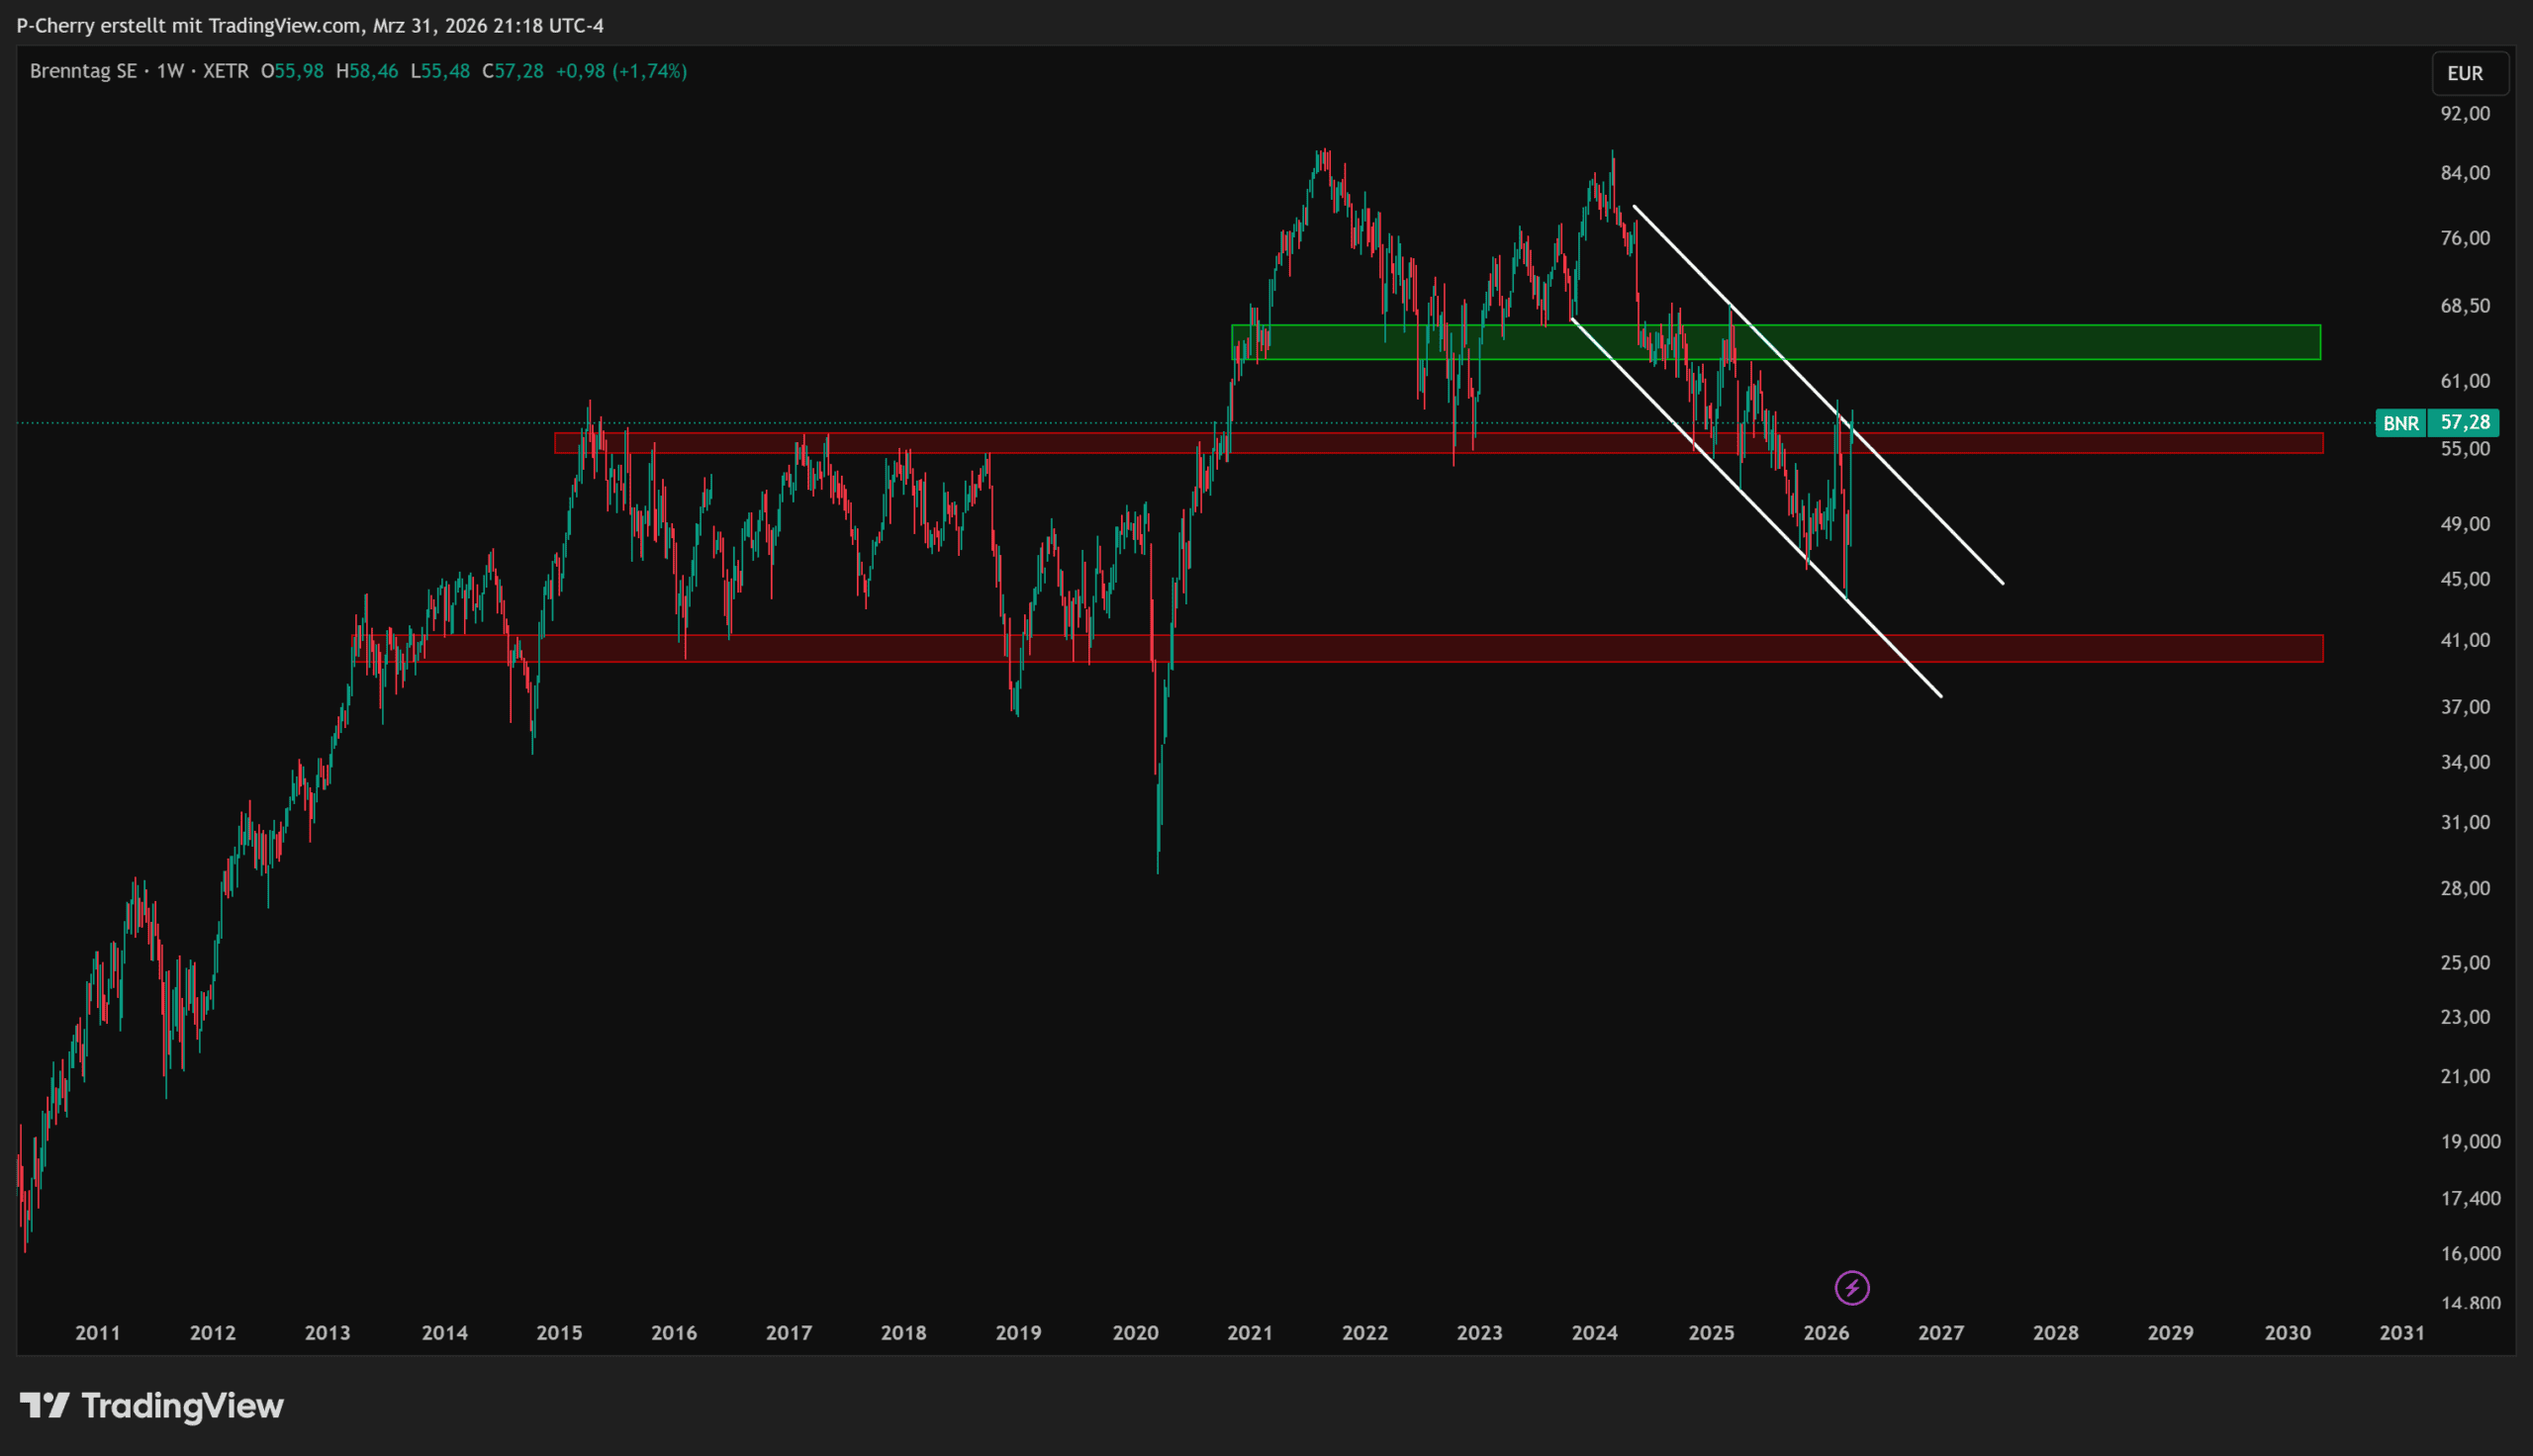Screen dimensions: 2533x1456
Task: Click the TradingView logo icon
Action: click(45, 1406)
